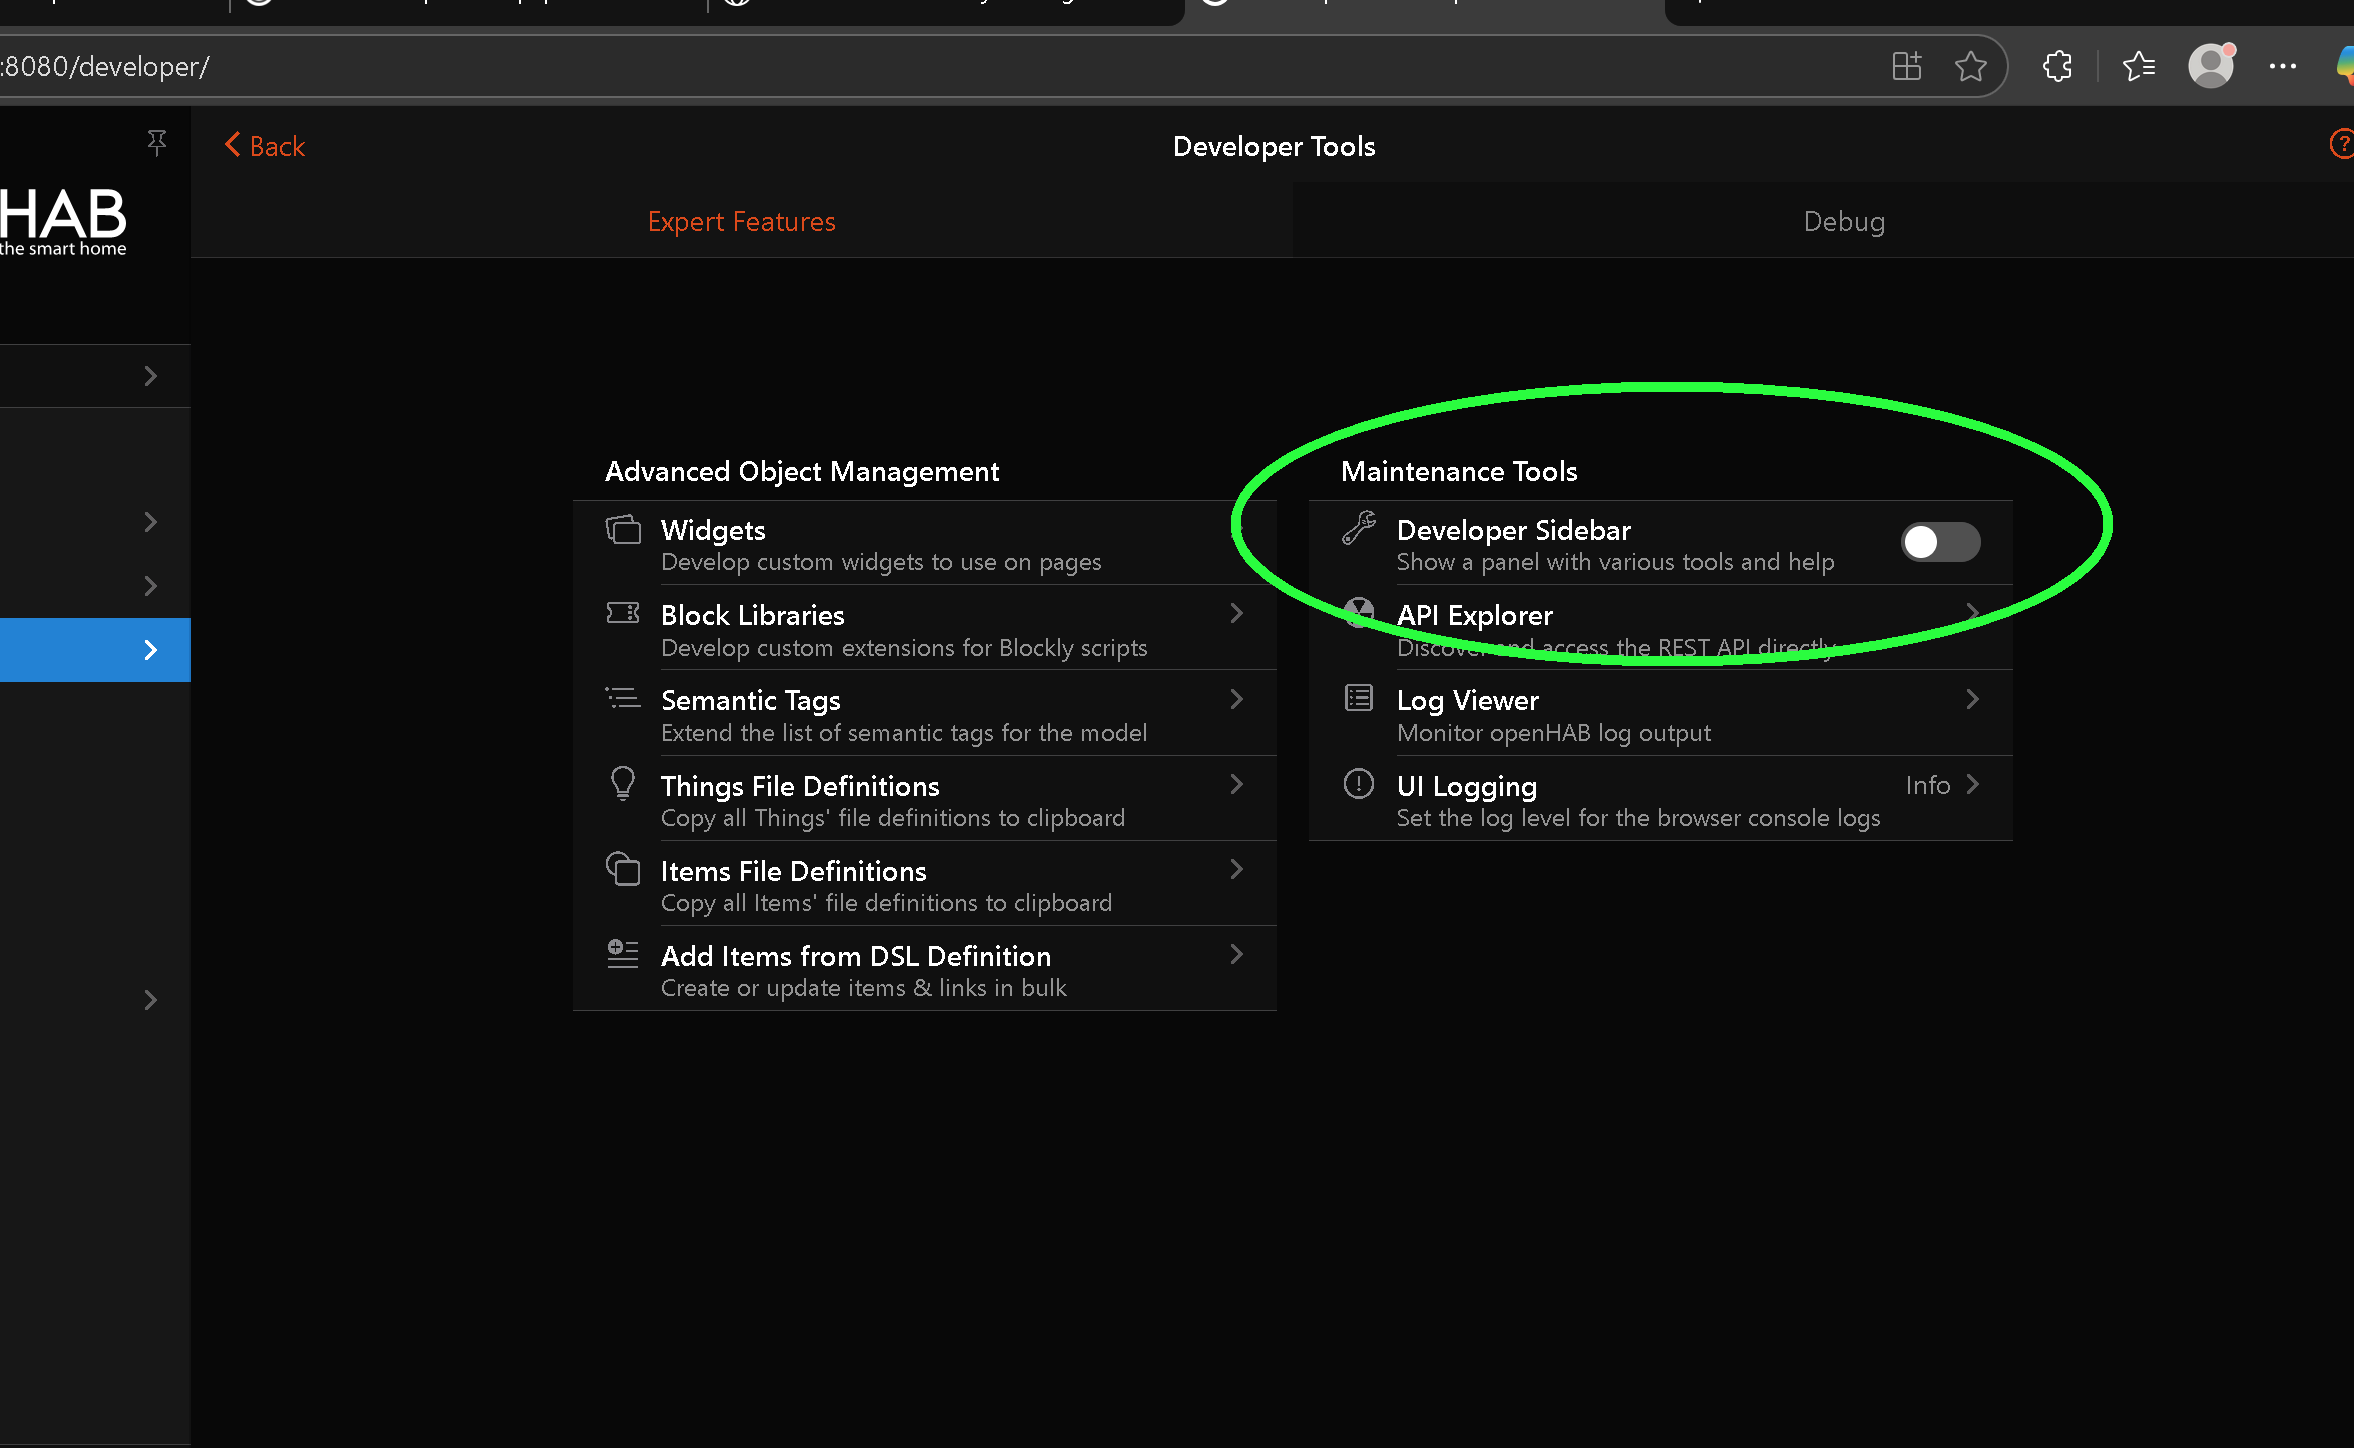The height and width of the screenshot is (1448, 2354).
Task: Expand the Semantic Tags chevron
Action: [x=1237, y=699]
